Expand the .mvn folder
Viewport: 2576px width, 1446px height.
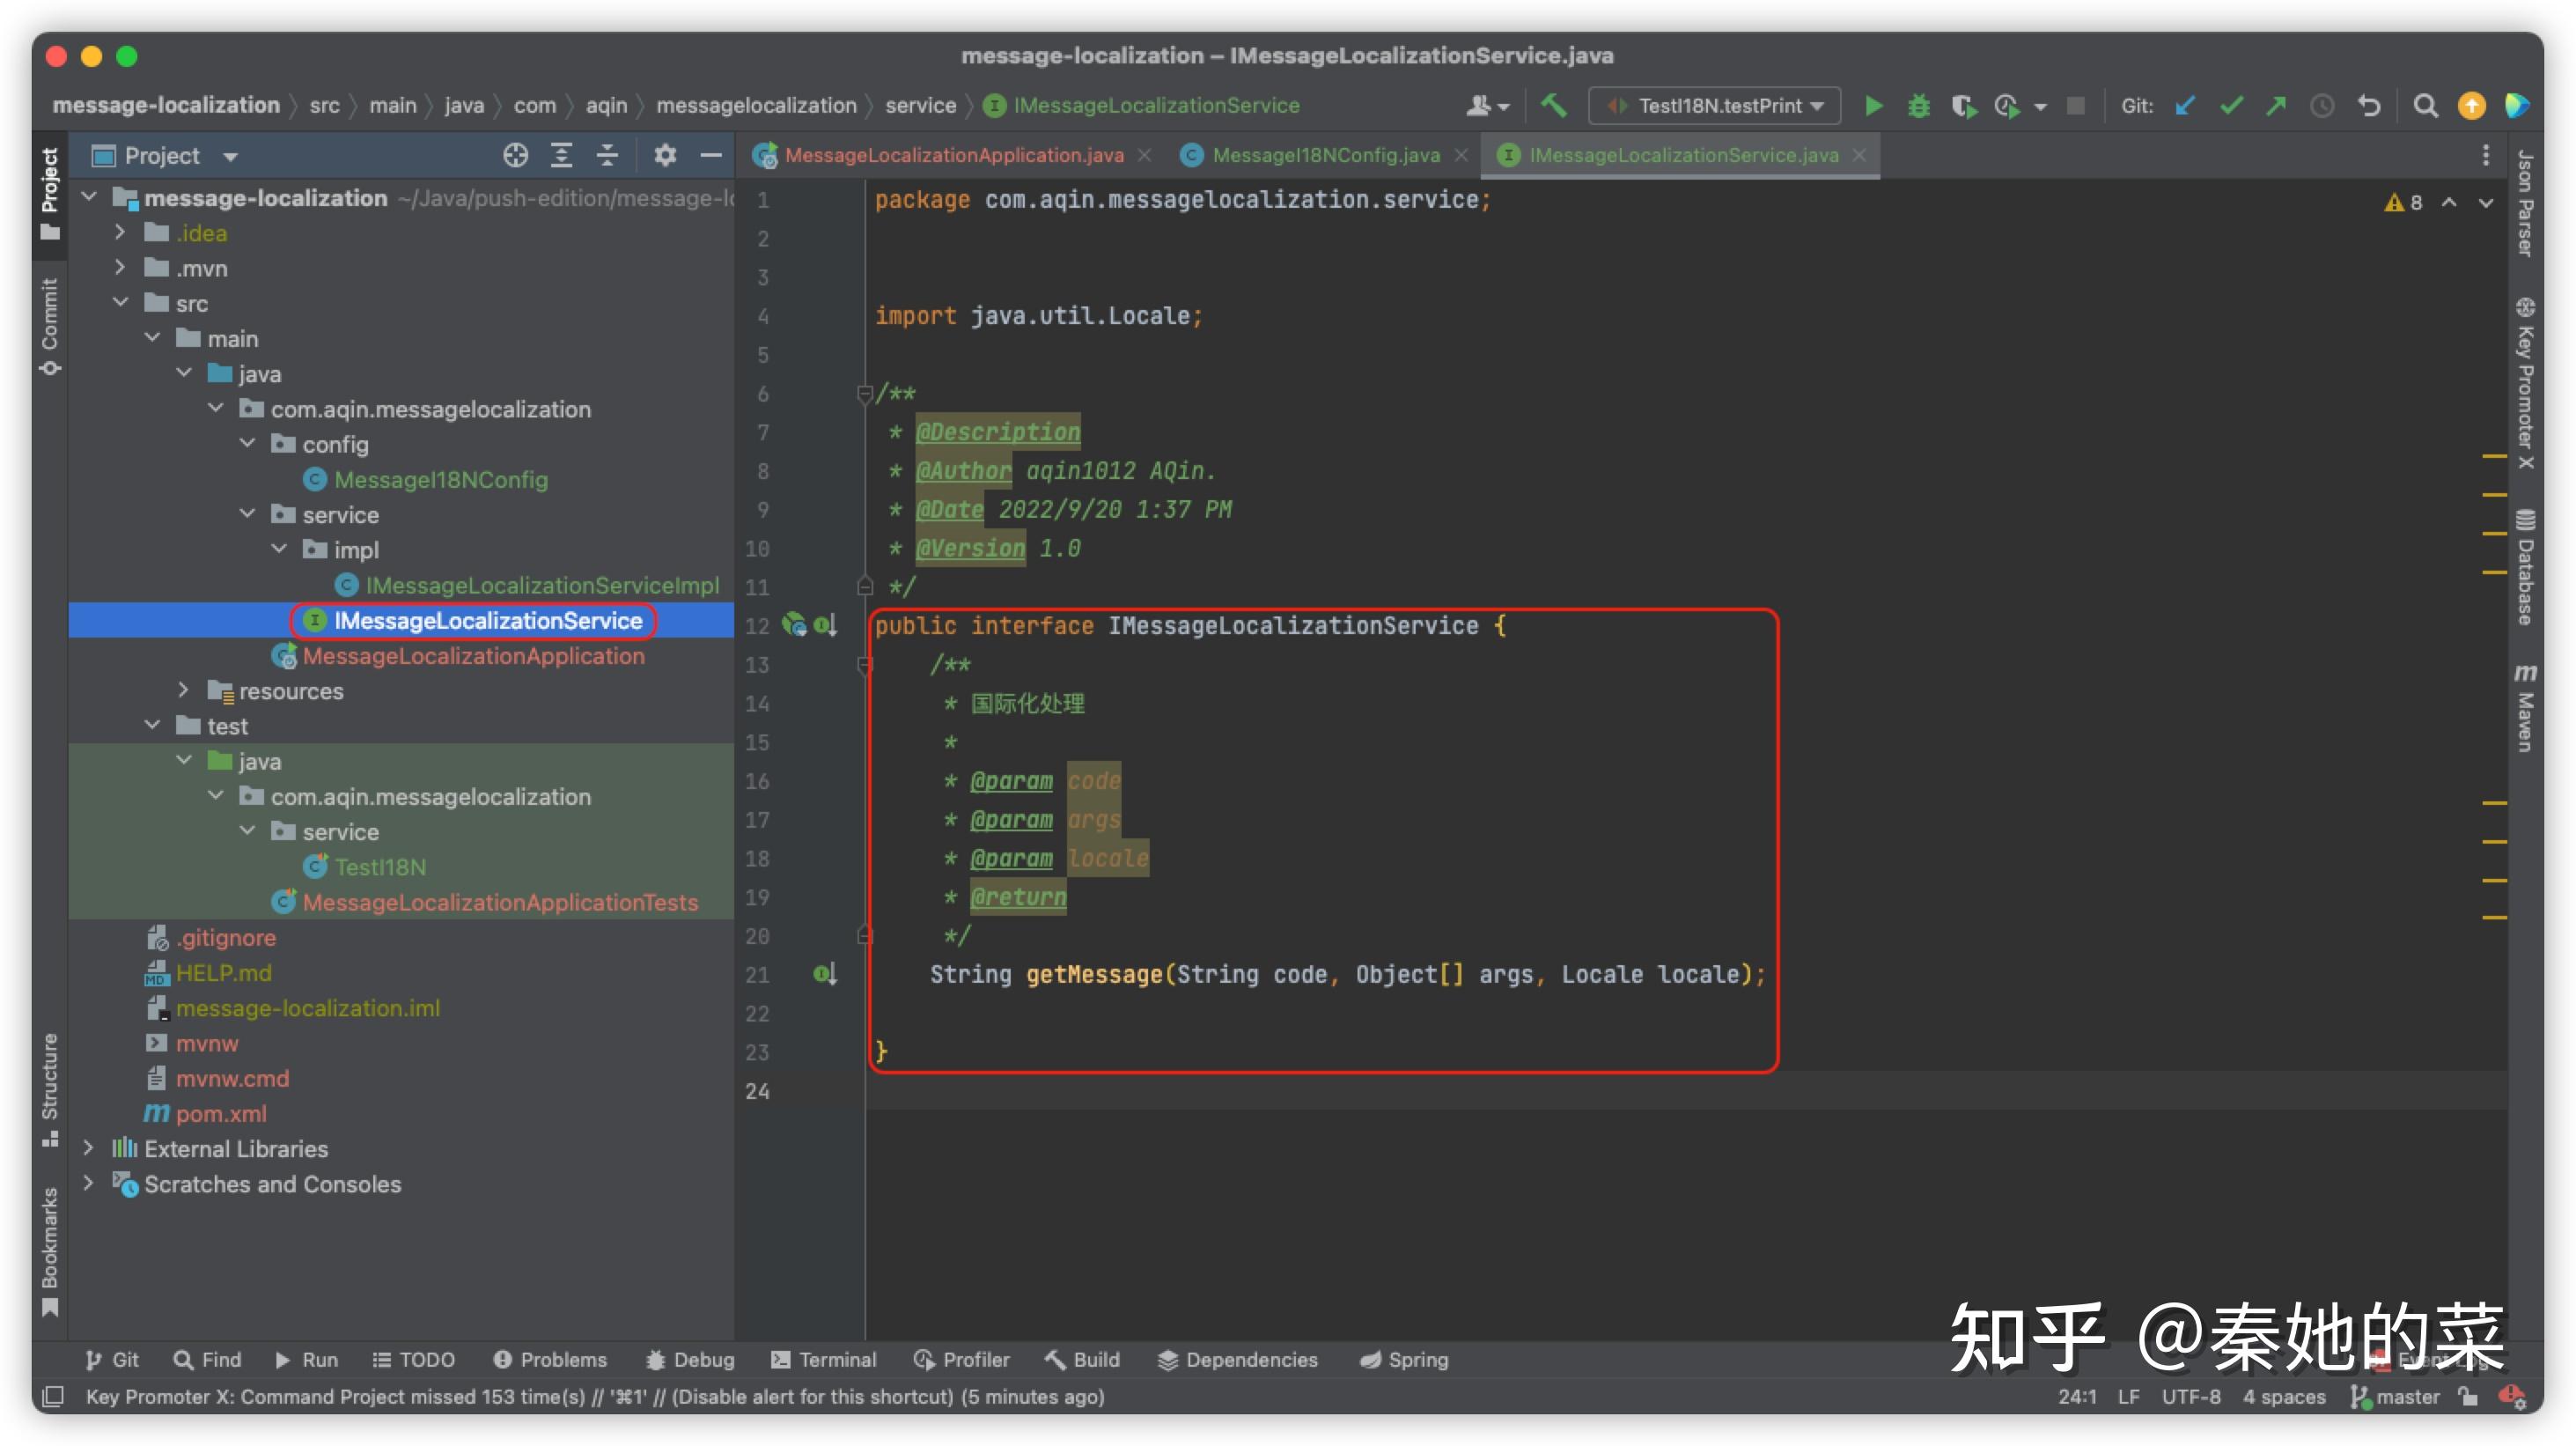(x=120, y=267)
